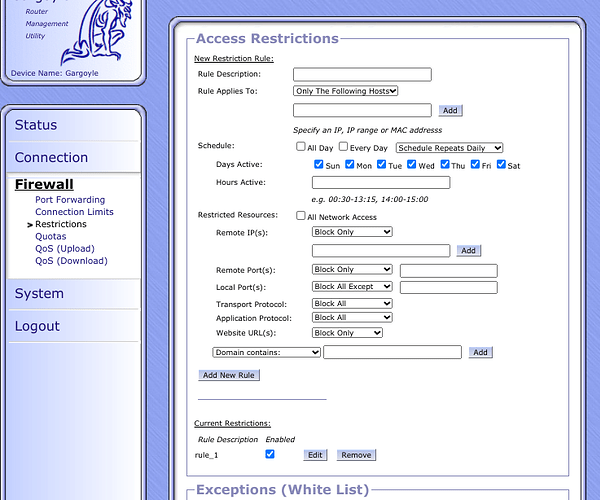The width and height of the screenshot is (600, 500).
Task: Edit the rule_1 restriction
Action: click(x=315, y=455)
